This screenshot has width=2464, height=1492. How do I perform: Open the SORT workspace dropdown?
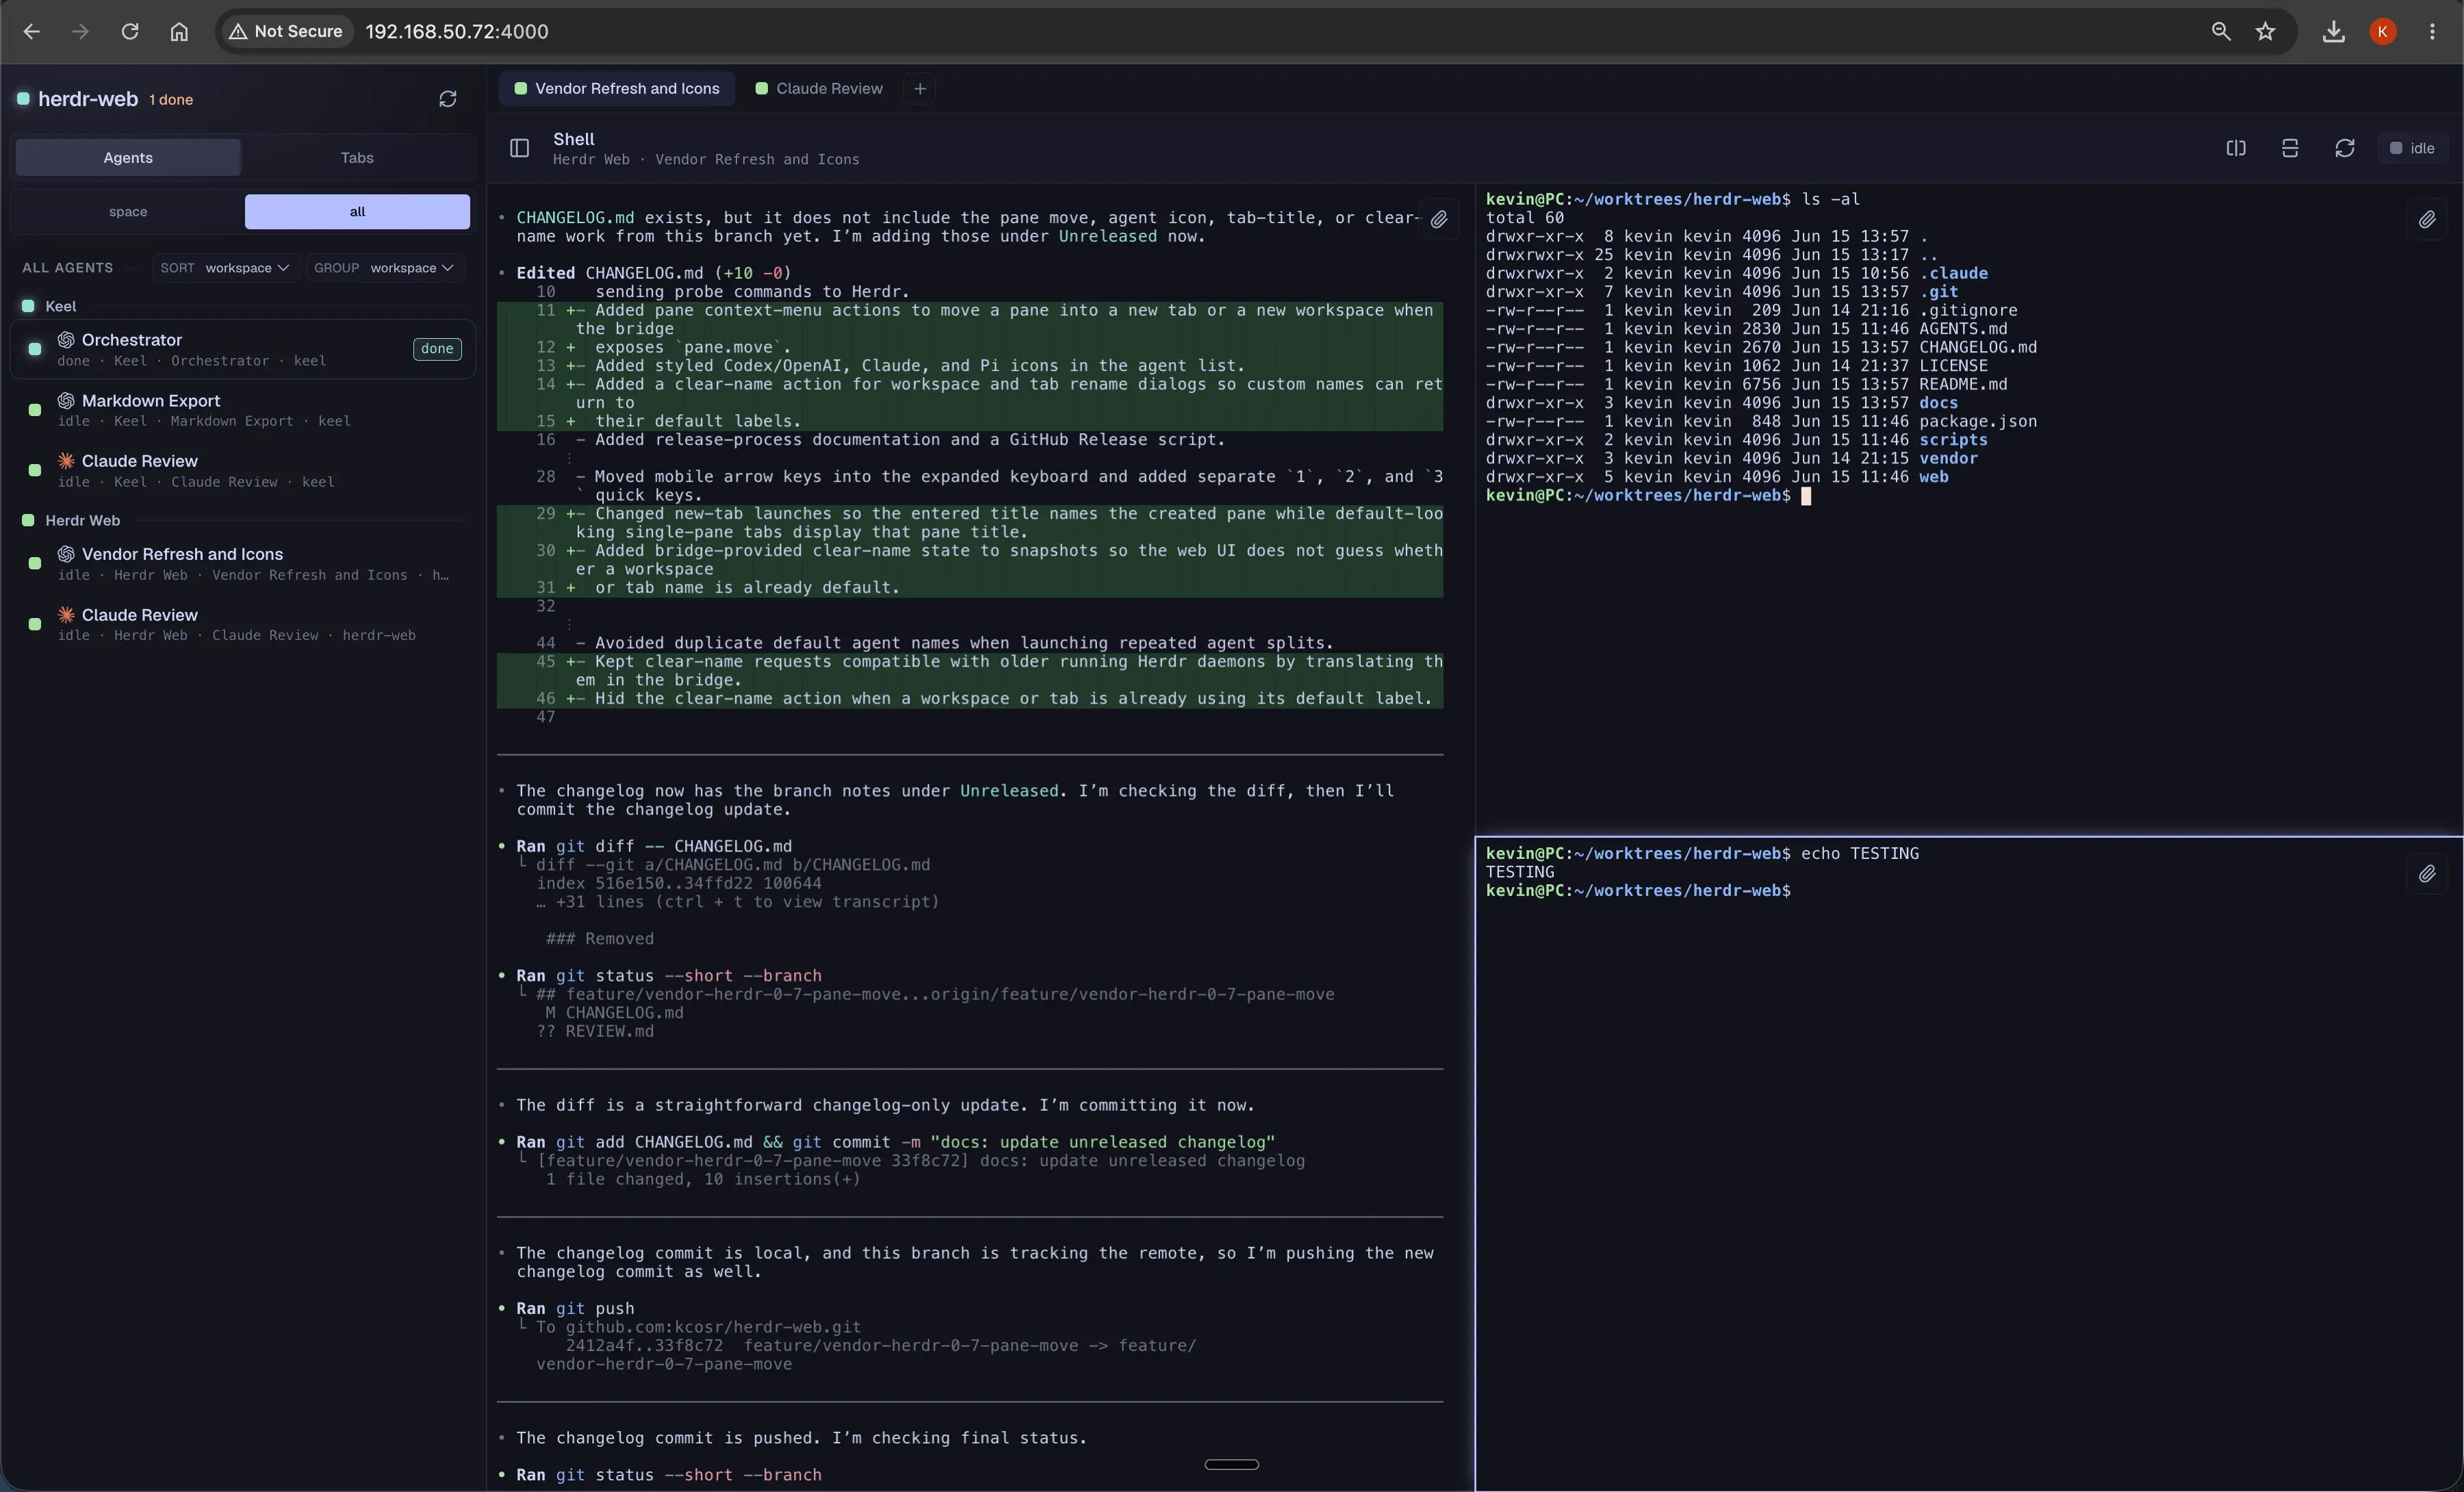pyautogui.click(x=225, y=267)
